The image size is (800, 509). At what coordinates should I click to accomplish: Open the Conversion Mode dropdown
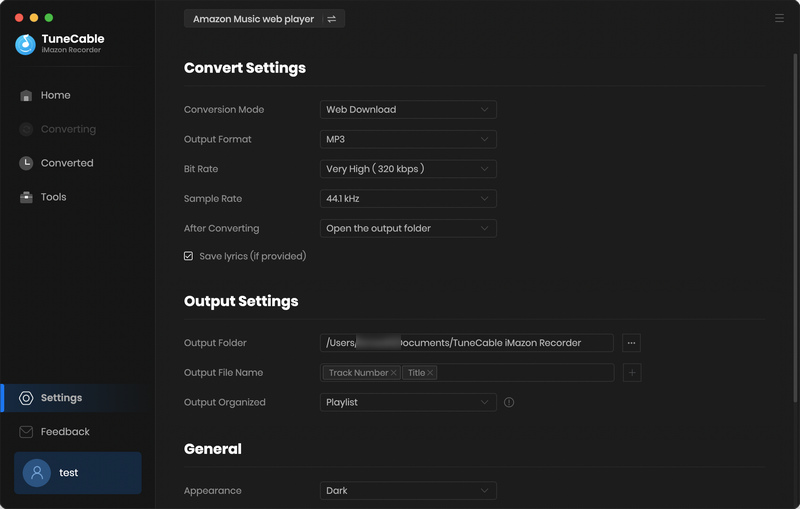pyautogui.click(x=408, y=110)
